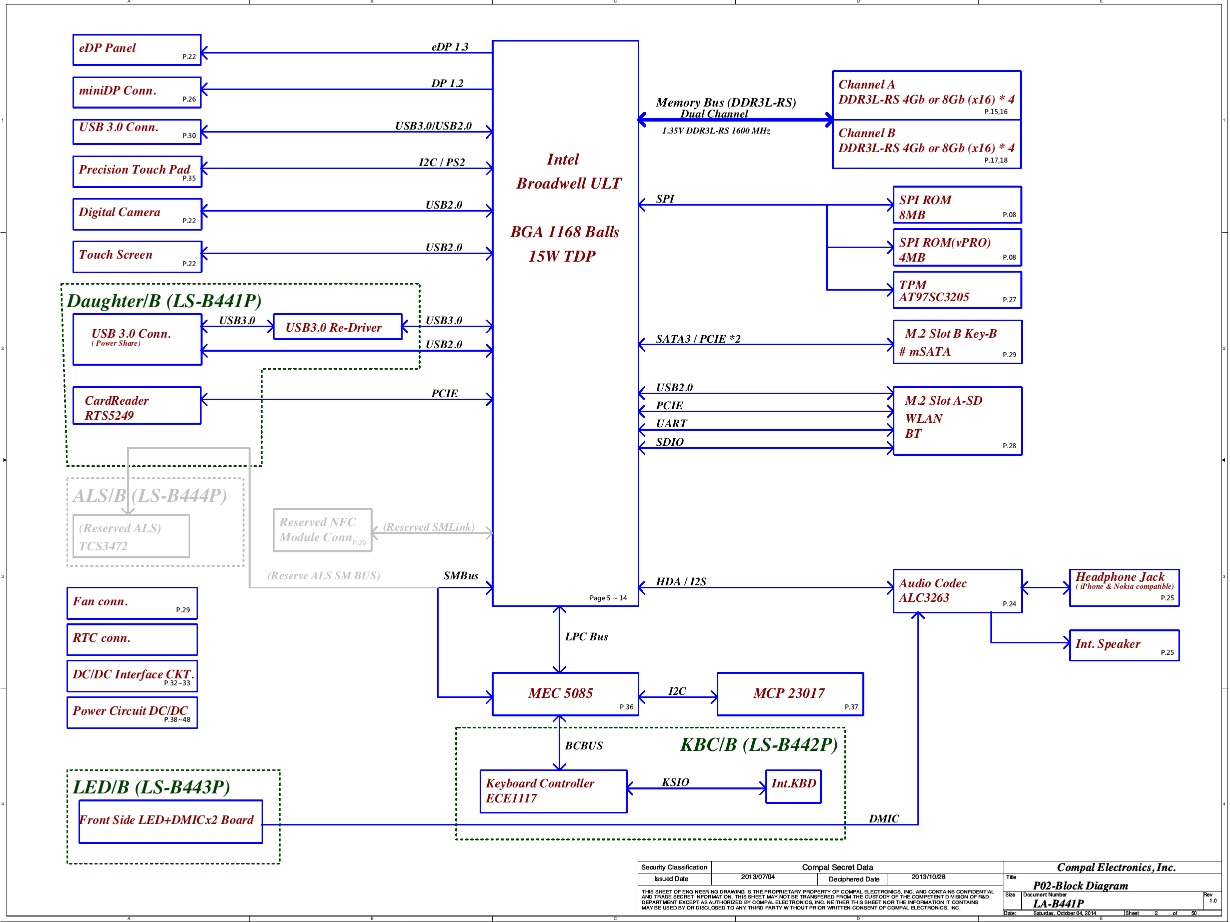The image size is (1230, 922).
Task: Click the LA-B441P document number
Action: (x=1059, y=904)
